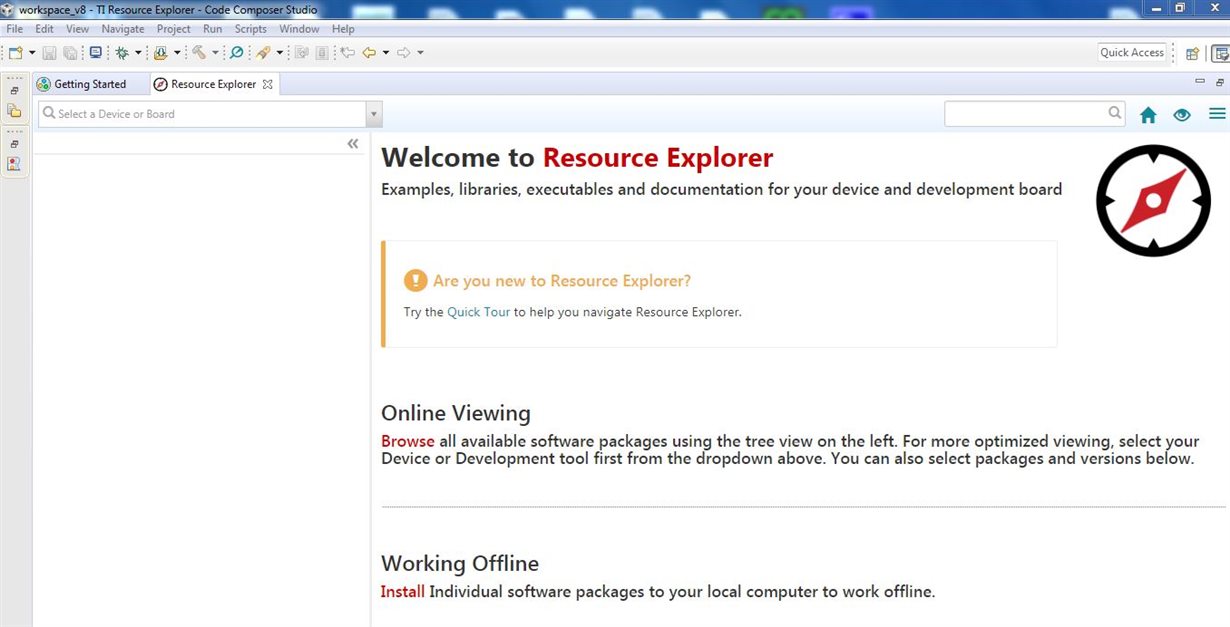Viewport: 1230px width, 627px height.
Task: Click the next annotation toolbar icon
Action: 320,53
